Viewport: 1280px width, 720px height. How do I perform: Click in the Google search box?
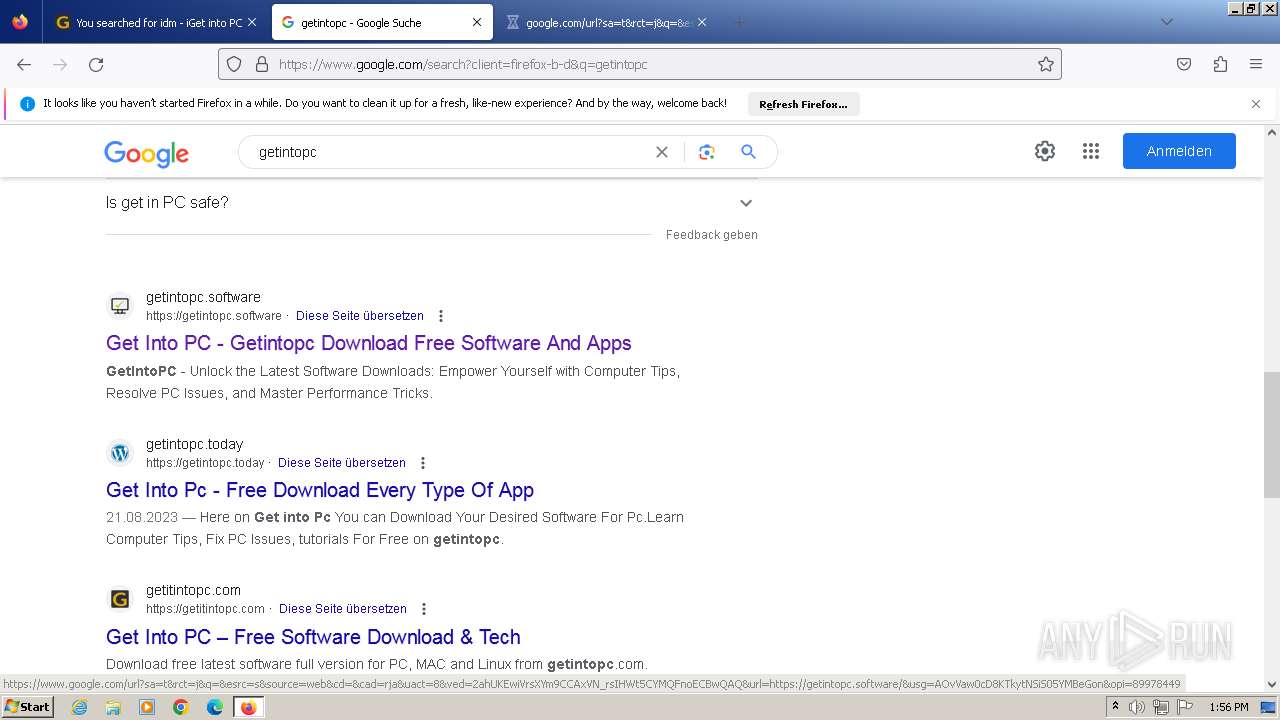click(x=450, y=152)
